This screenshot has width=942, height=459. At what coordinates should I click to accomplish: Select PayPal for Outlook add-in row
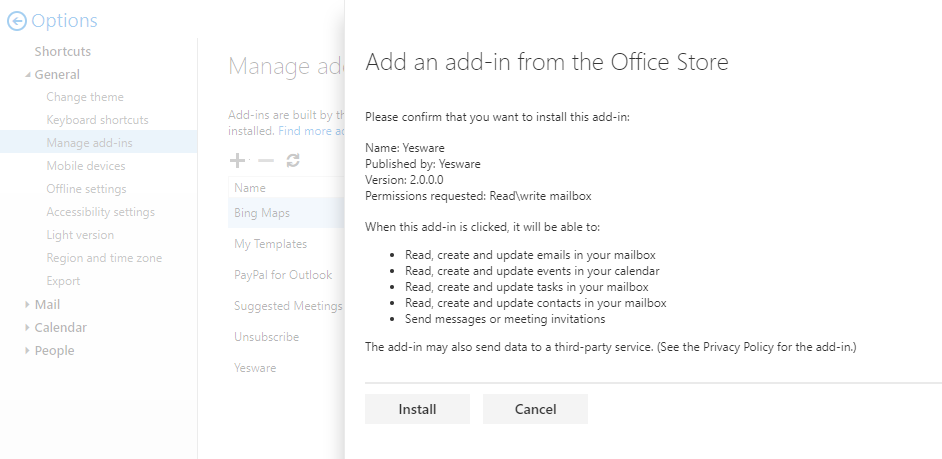coord(283,275)
